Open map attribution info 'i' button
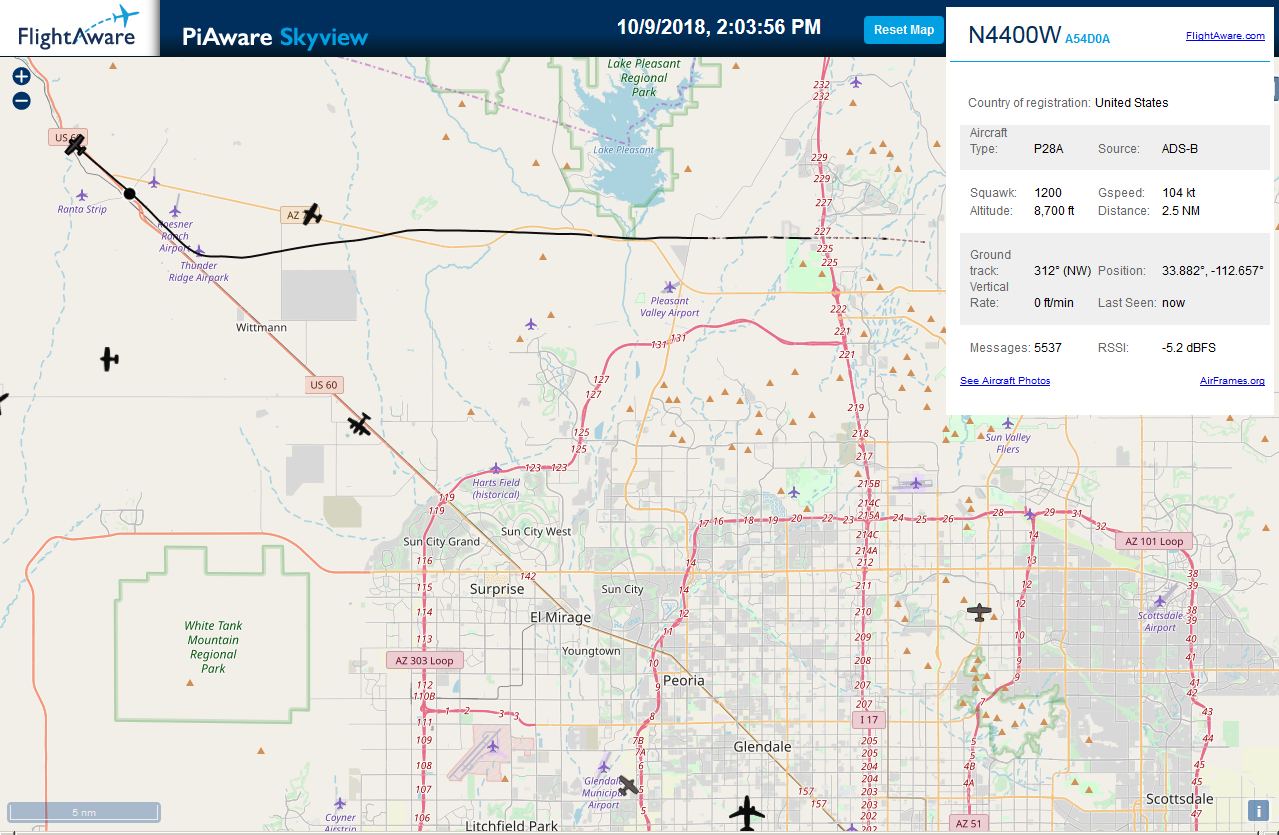 (x=1257, y=811)
